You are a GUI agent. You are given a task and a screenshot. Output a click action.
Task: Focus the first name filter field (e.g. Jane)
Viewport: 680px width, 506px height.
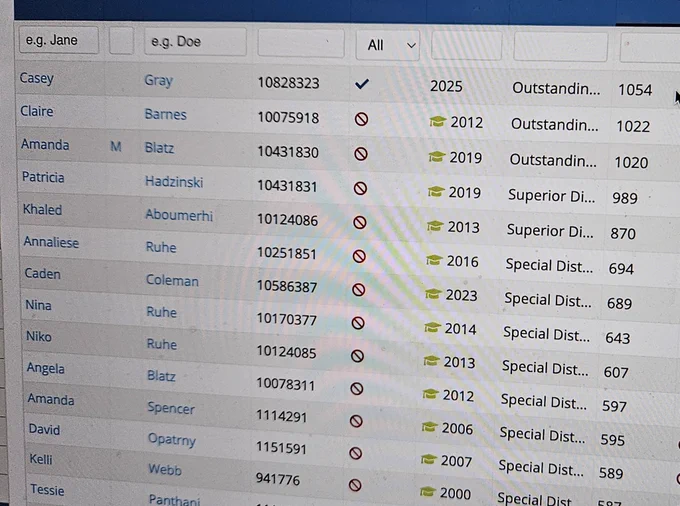click(59, 40)
